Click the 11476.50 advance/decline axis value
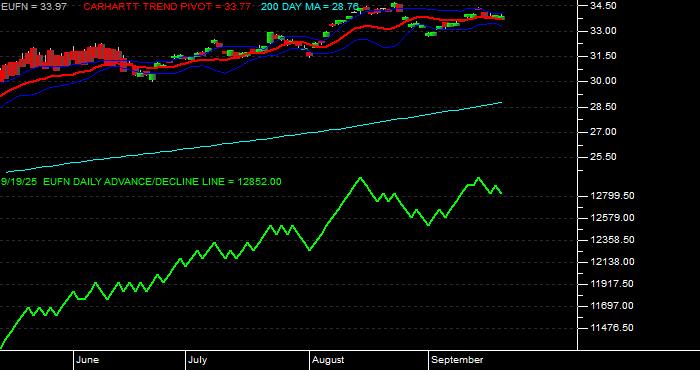 612,328
